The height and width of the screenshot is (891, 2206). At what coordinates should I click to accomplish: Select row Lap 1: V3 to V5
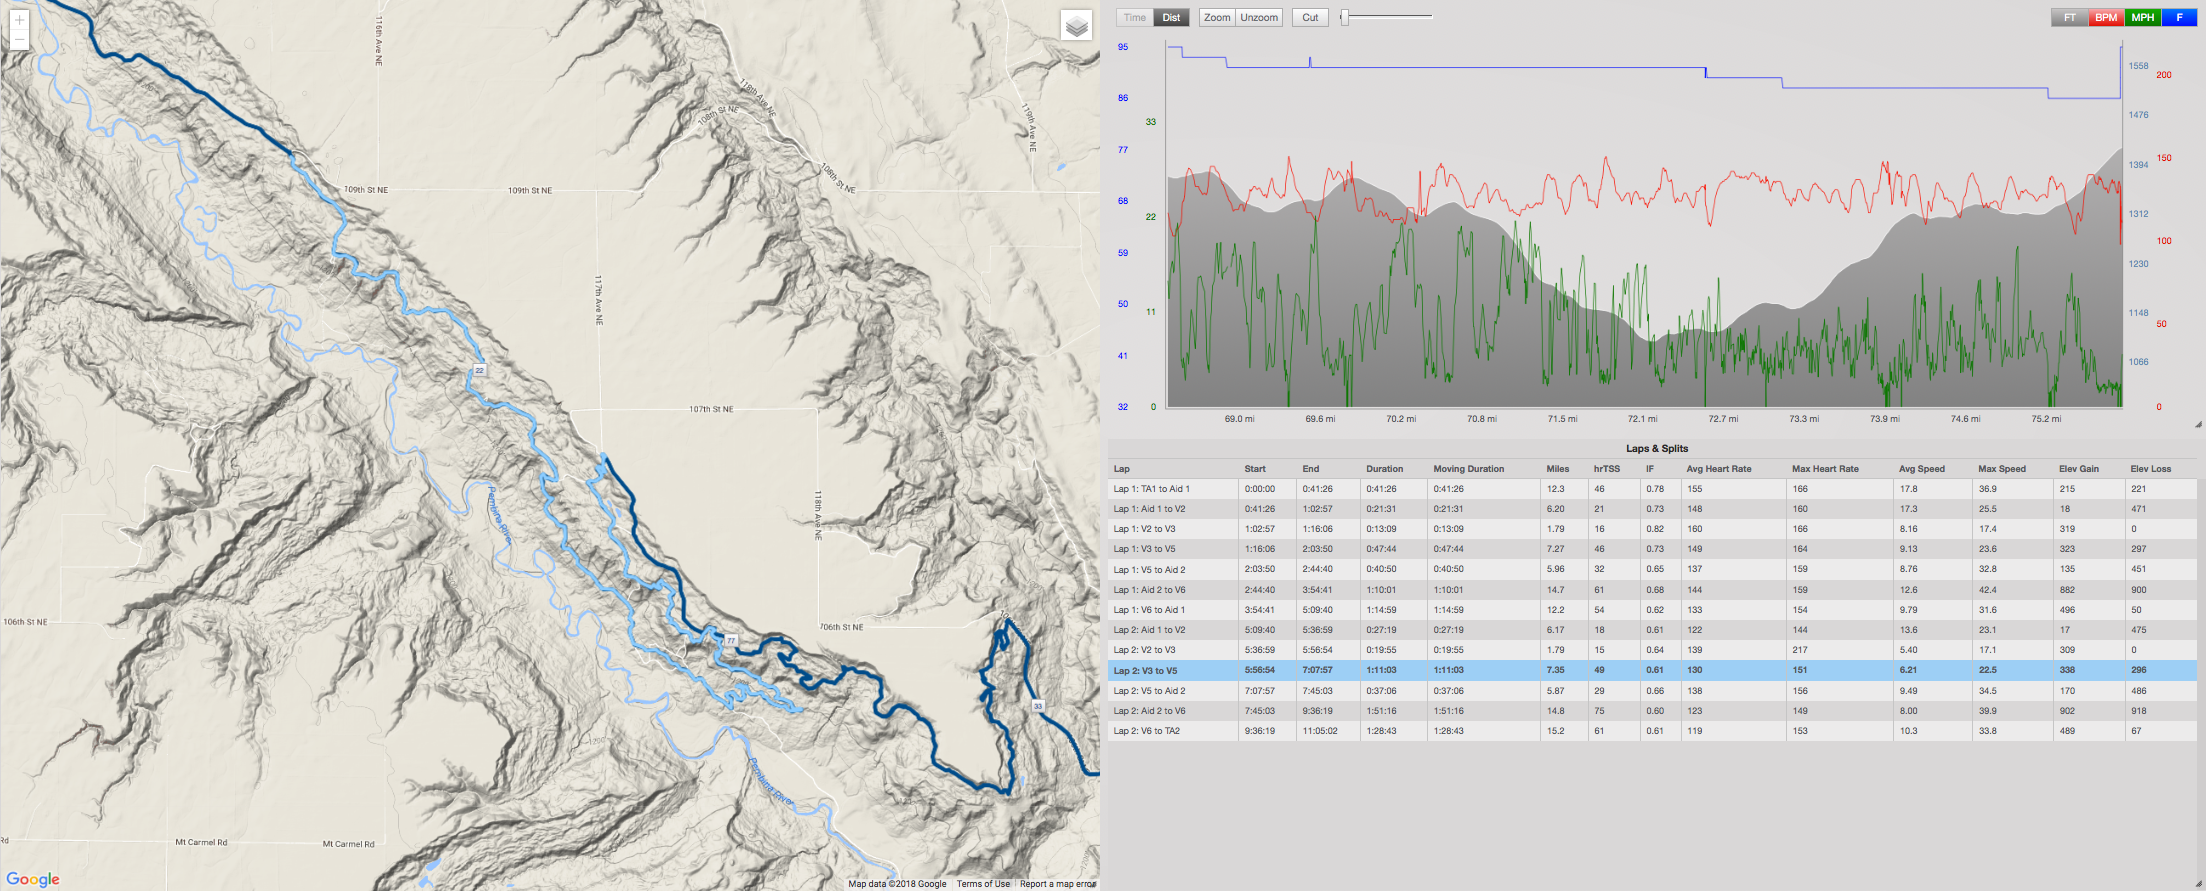[x=1652, y=549]
